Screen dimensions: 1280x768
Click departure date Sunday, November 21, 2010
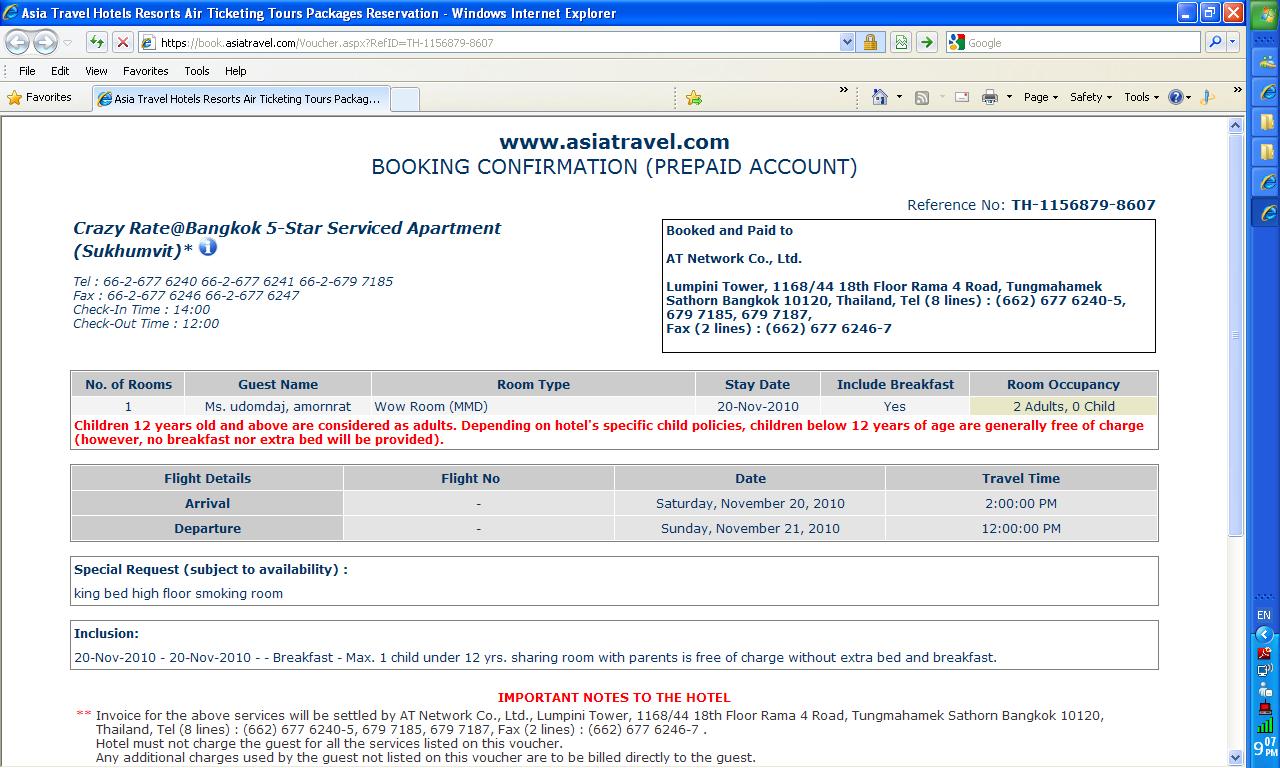(x=750, y=528)
